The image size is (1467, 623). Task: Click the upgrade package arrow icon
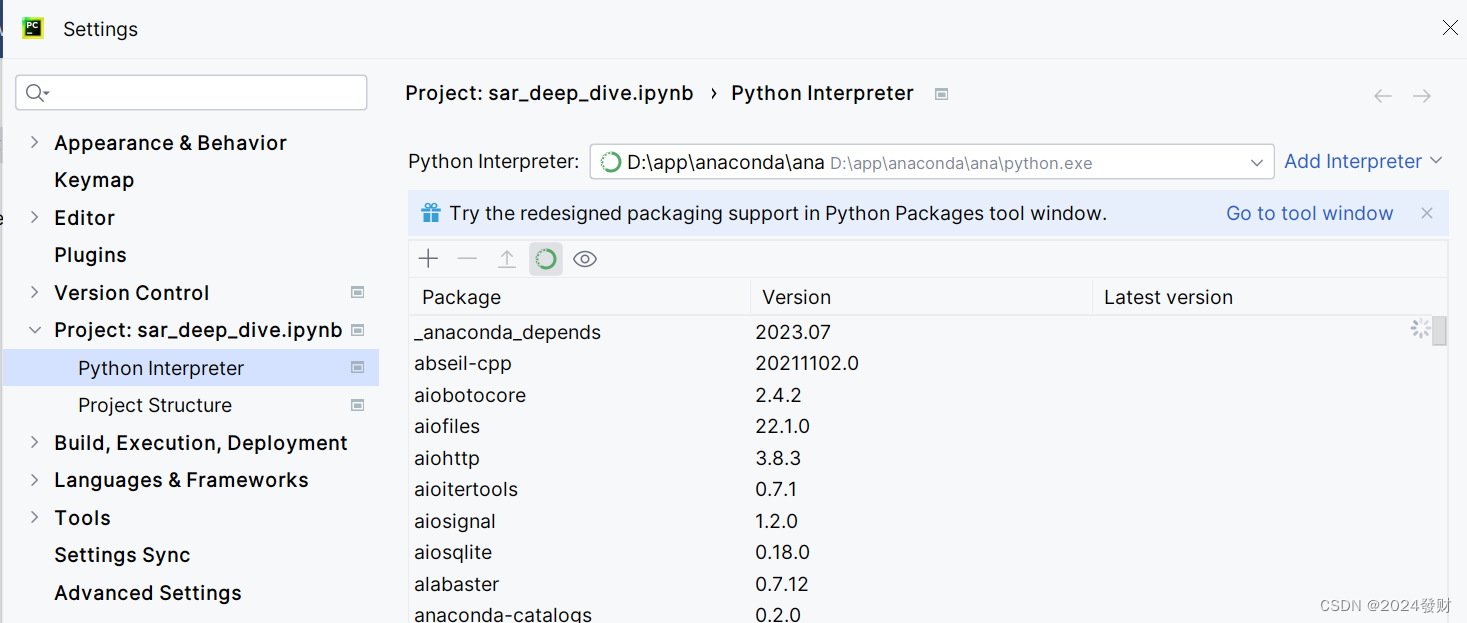(x=507, y=259)
